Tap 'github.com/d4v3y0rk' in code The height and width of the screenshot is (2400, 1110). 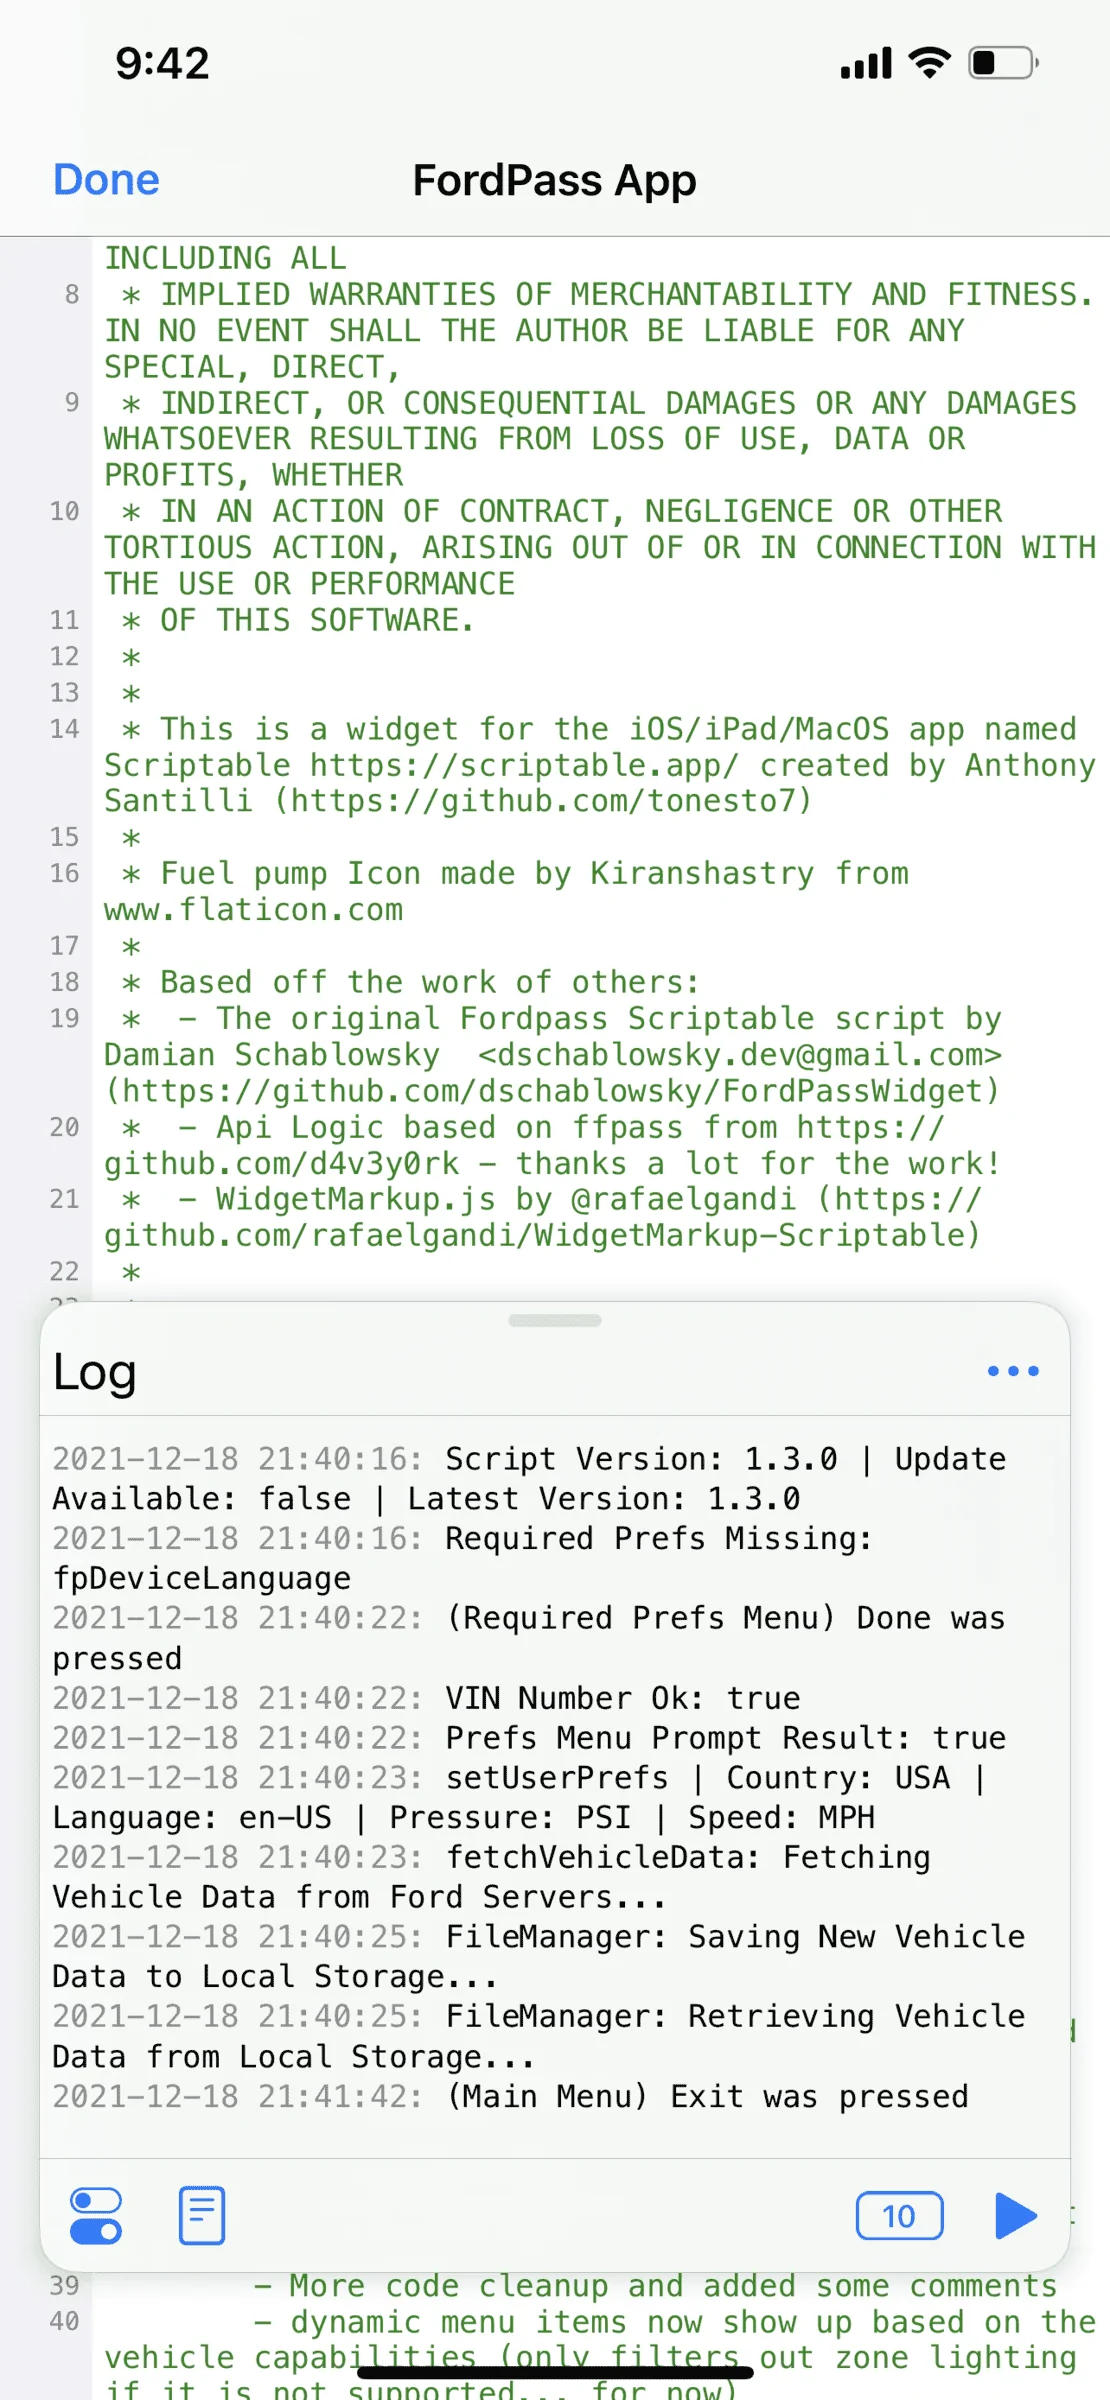click(282, 1163)
